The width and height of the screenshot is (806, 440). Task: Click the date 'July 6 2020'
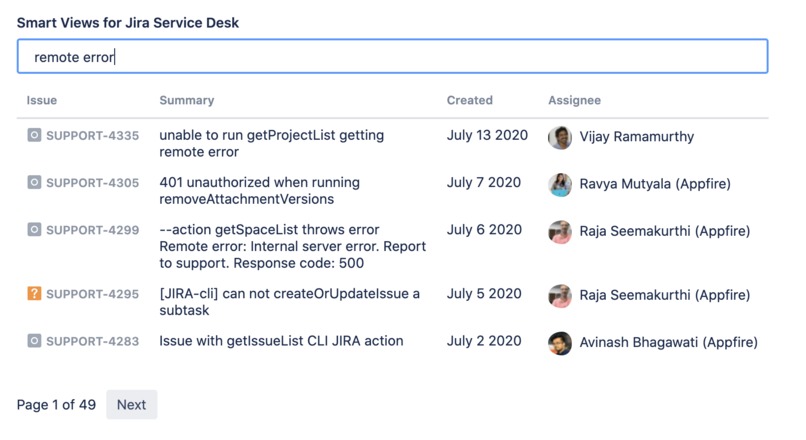[x=484, y=229]
